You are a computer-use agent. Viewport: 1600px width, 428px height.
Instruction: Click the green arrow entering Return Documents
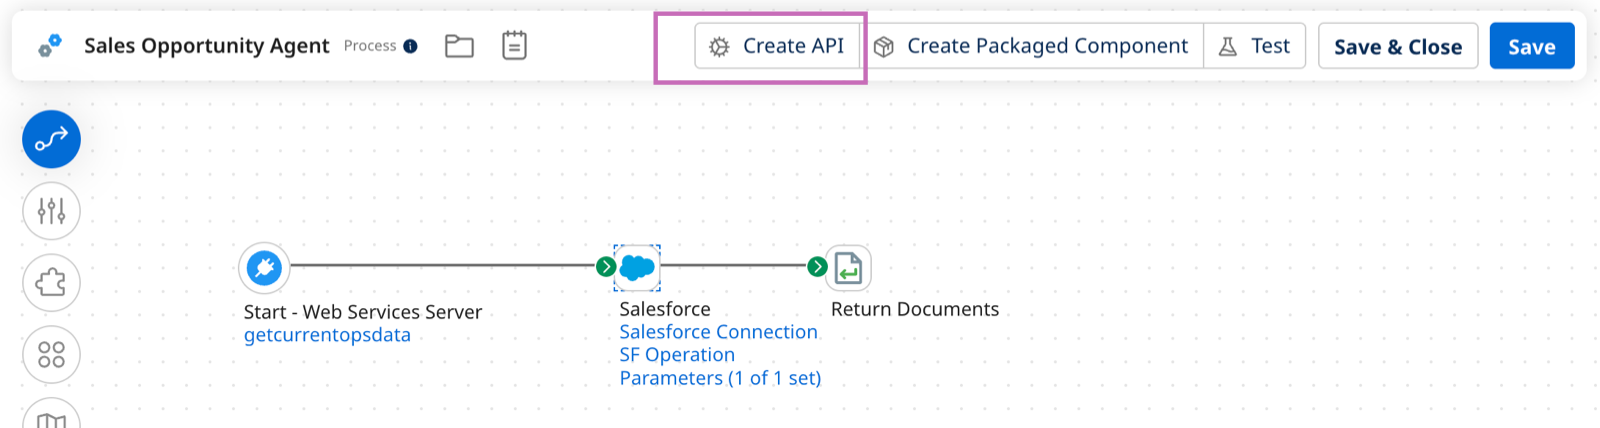click(817, 267)
